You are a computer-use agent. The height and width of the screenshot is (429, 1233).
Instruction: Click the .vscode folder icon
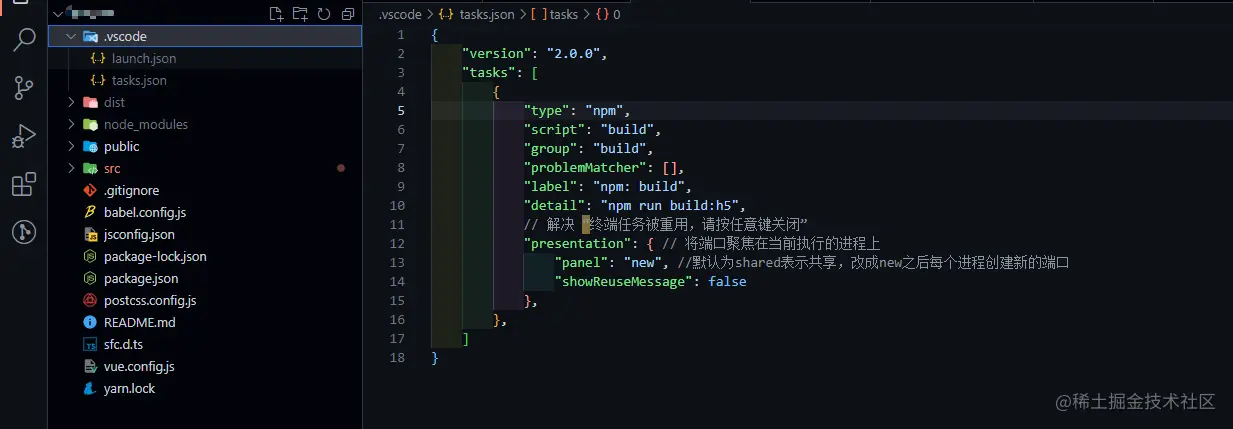pos(90,36)
